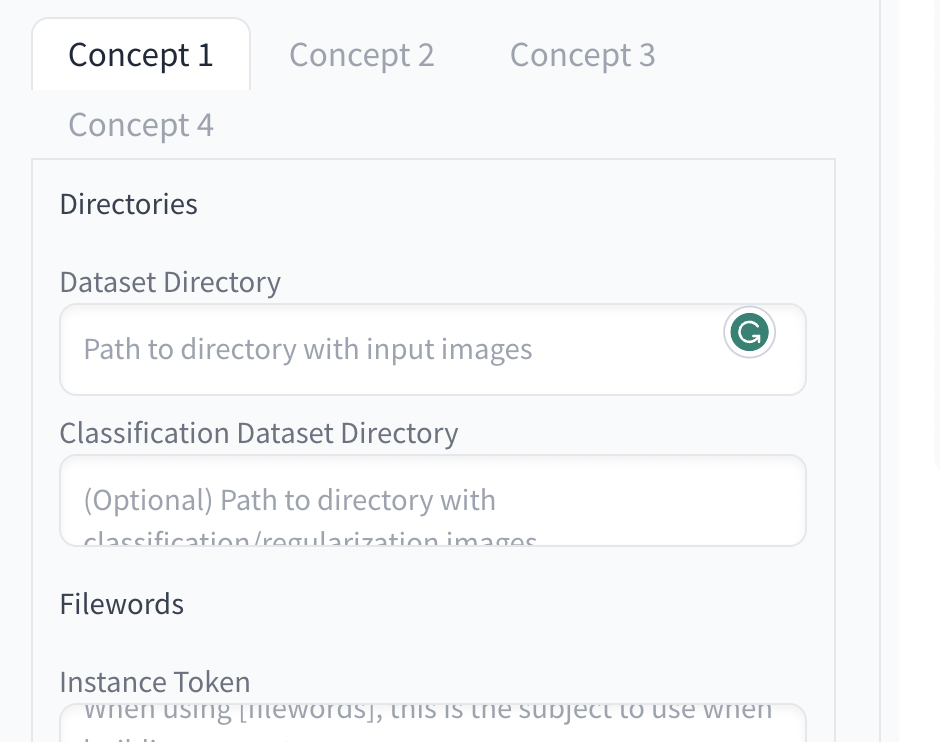This screenshot has height=742, width=940.
Task: Click empty tab-bar space right of Concept 4
Action: [x=520, y=125]
